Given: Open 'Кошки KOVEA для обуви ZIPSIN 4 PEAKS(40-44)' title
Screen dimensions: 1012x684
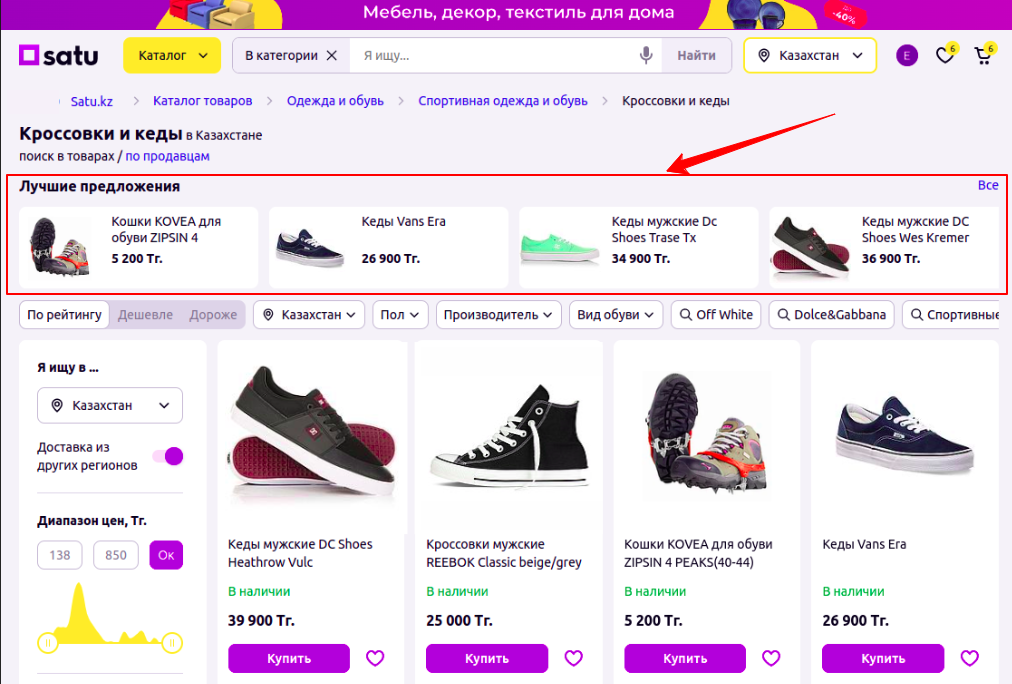Looking at the screenshot, I should tap(698, 553).
